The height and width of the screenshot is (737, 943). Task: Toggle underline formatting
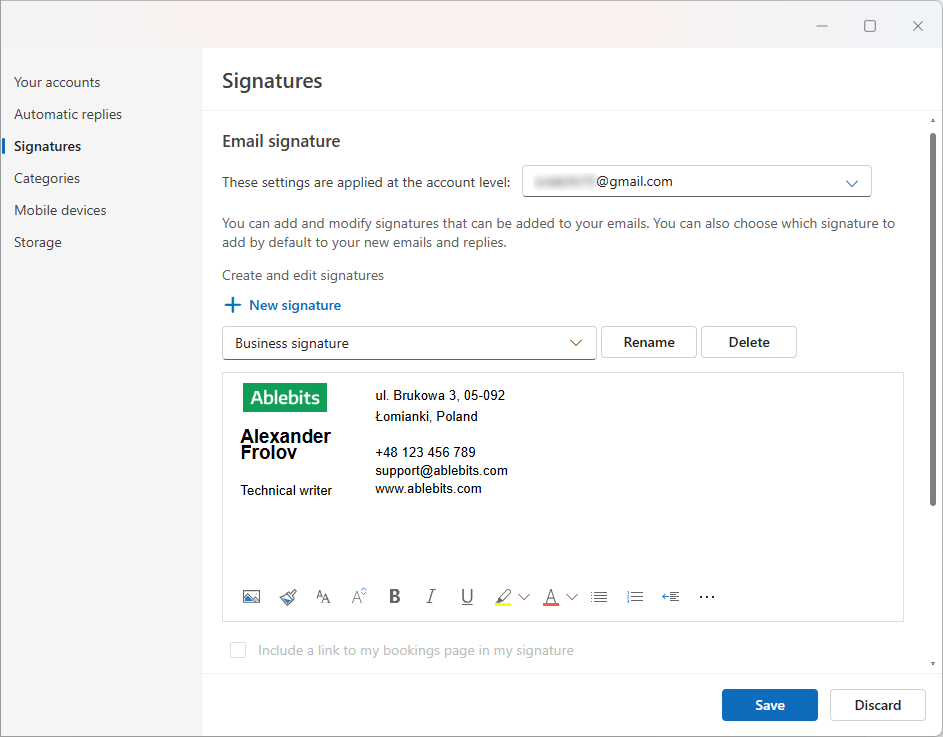click(467, 597)
